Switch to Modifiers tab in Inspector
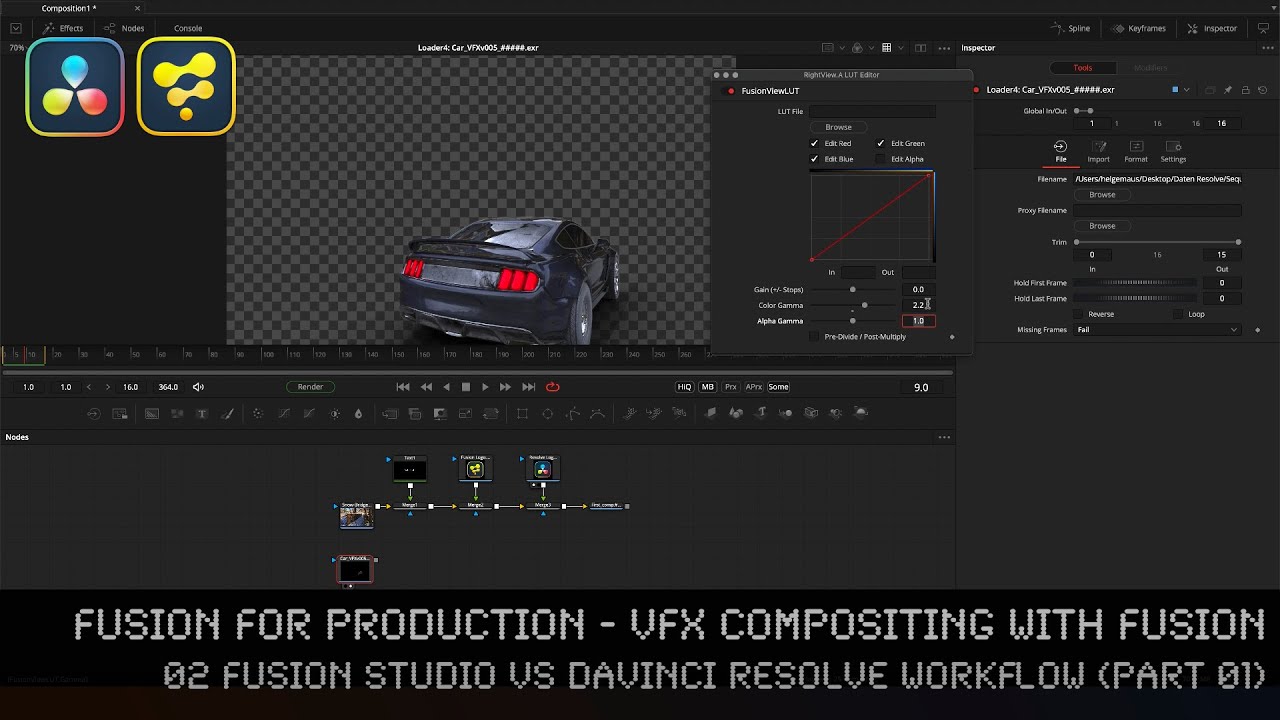 point(1151,68)
